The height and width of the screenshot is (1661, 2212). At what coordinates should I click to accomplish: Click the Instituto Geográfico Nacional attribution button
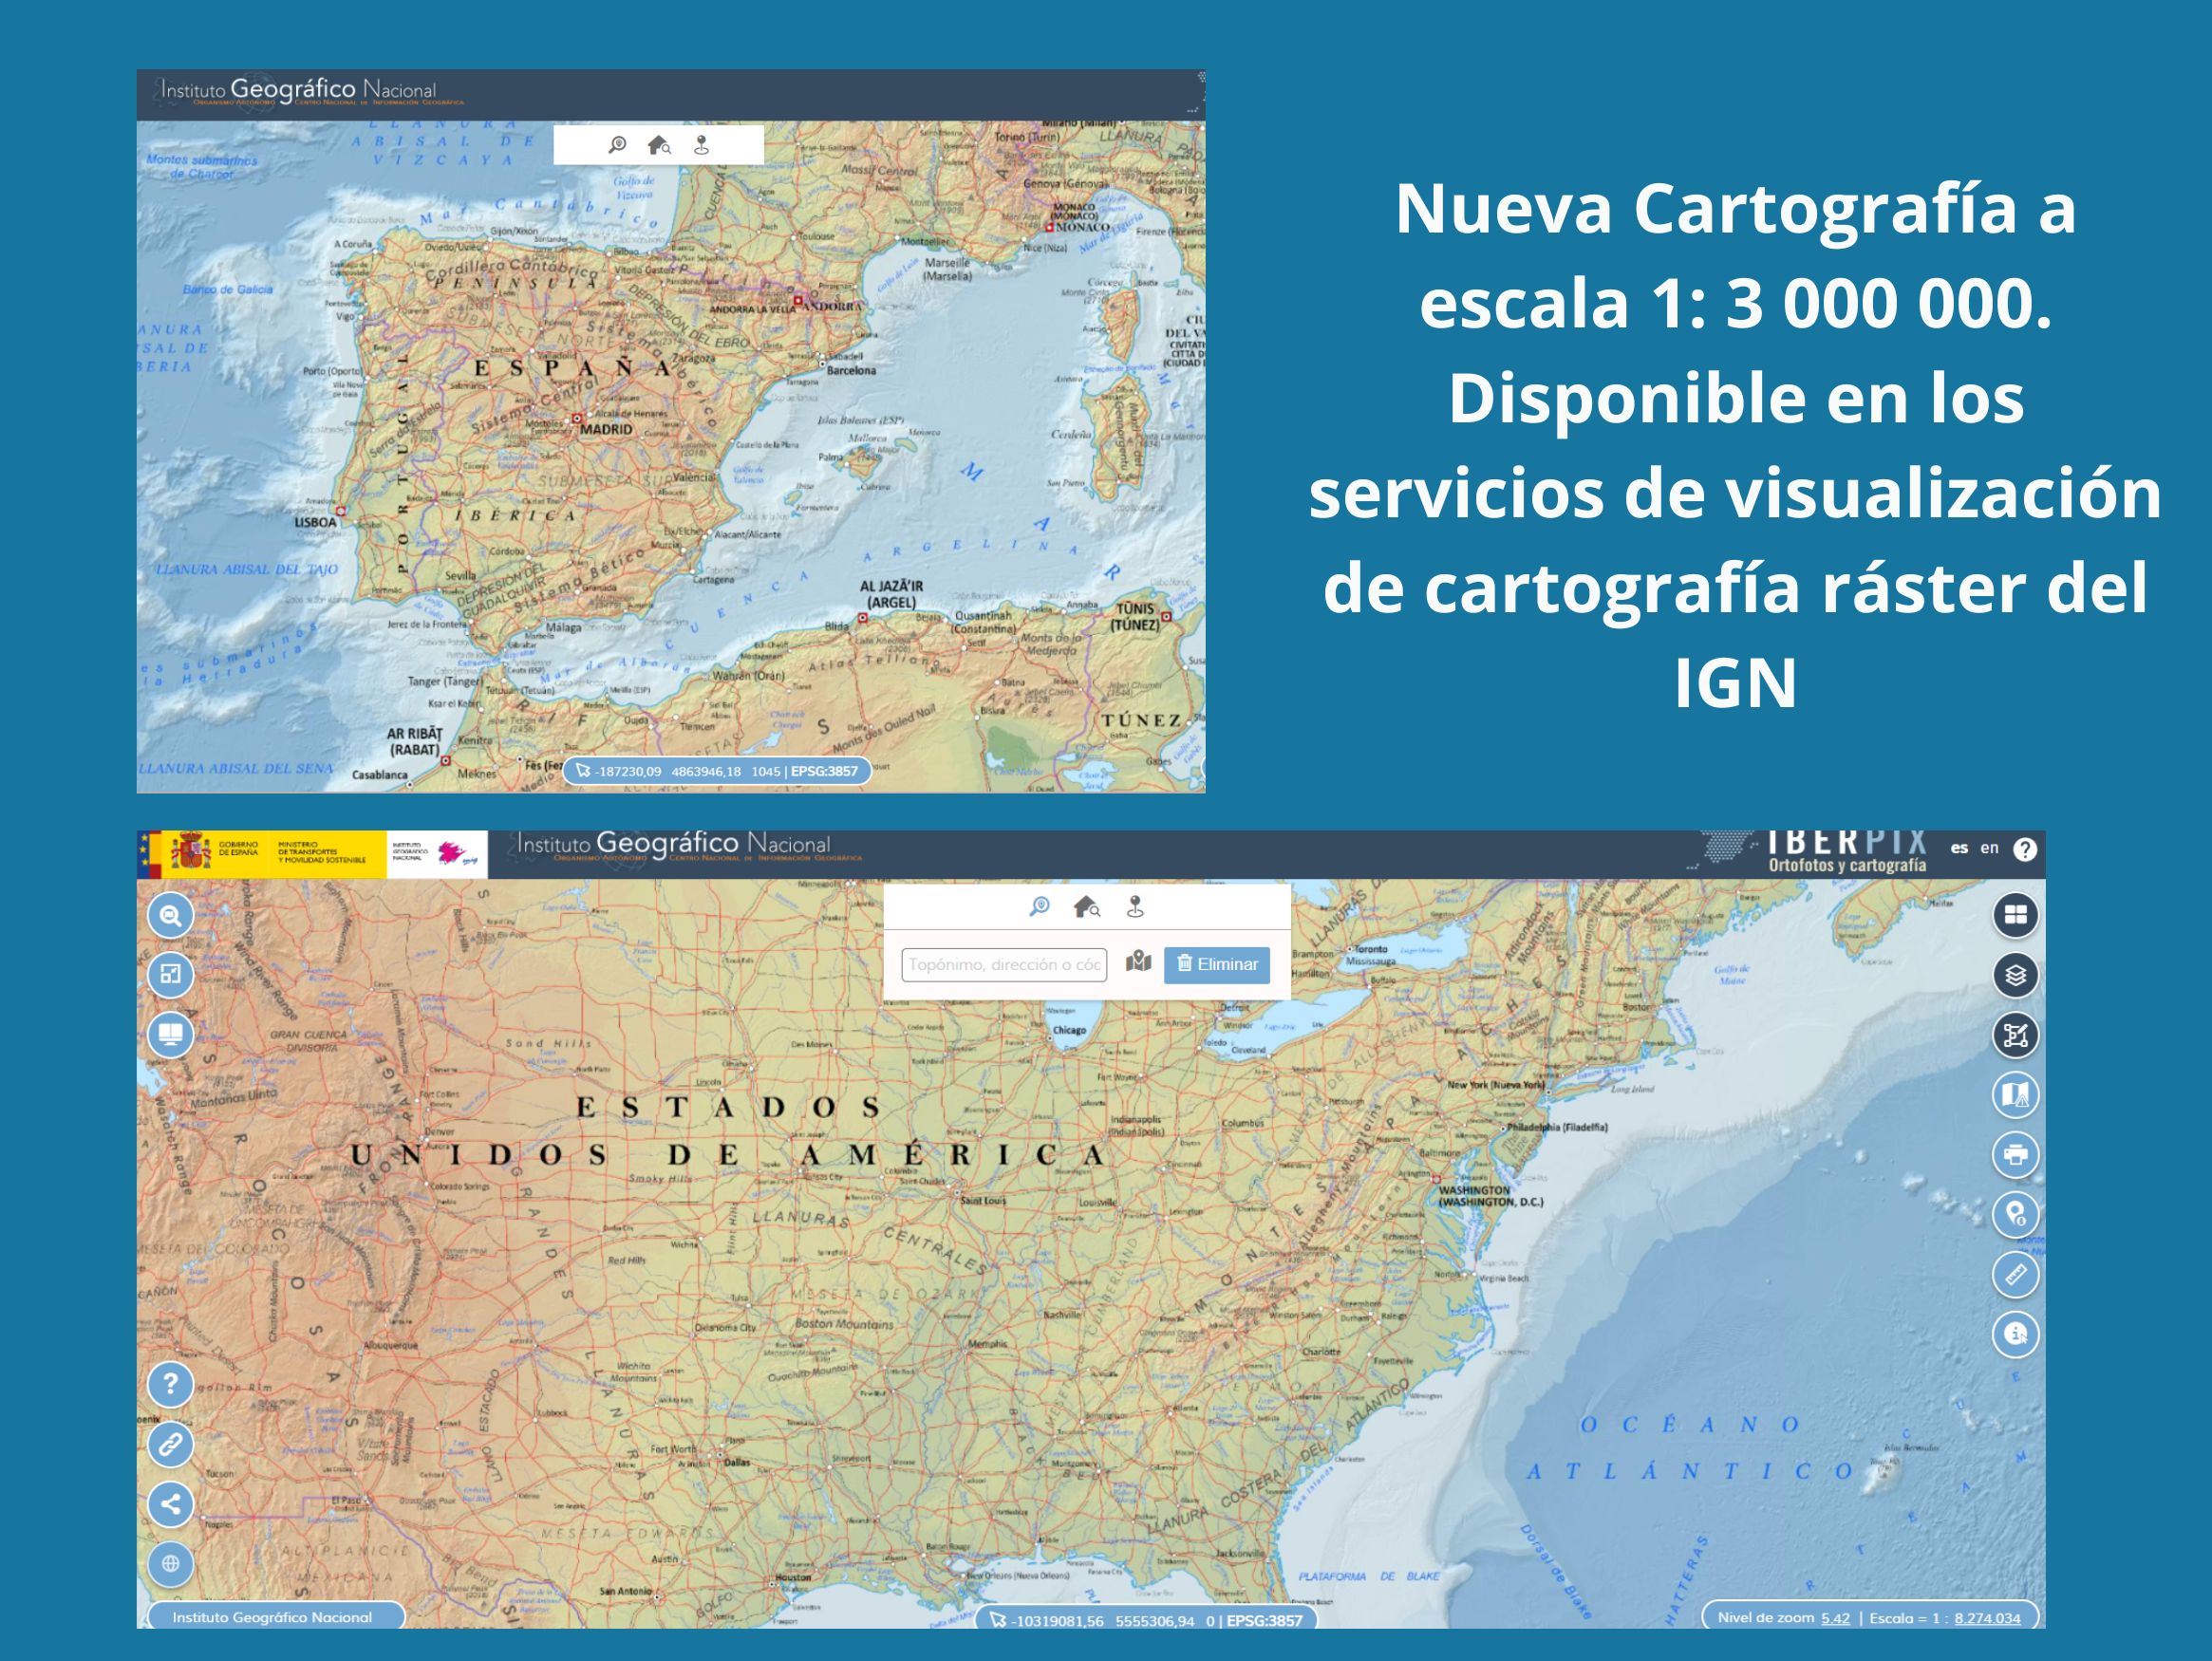click(x=272, y=1617)
